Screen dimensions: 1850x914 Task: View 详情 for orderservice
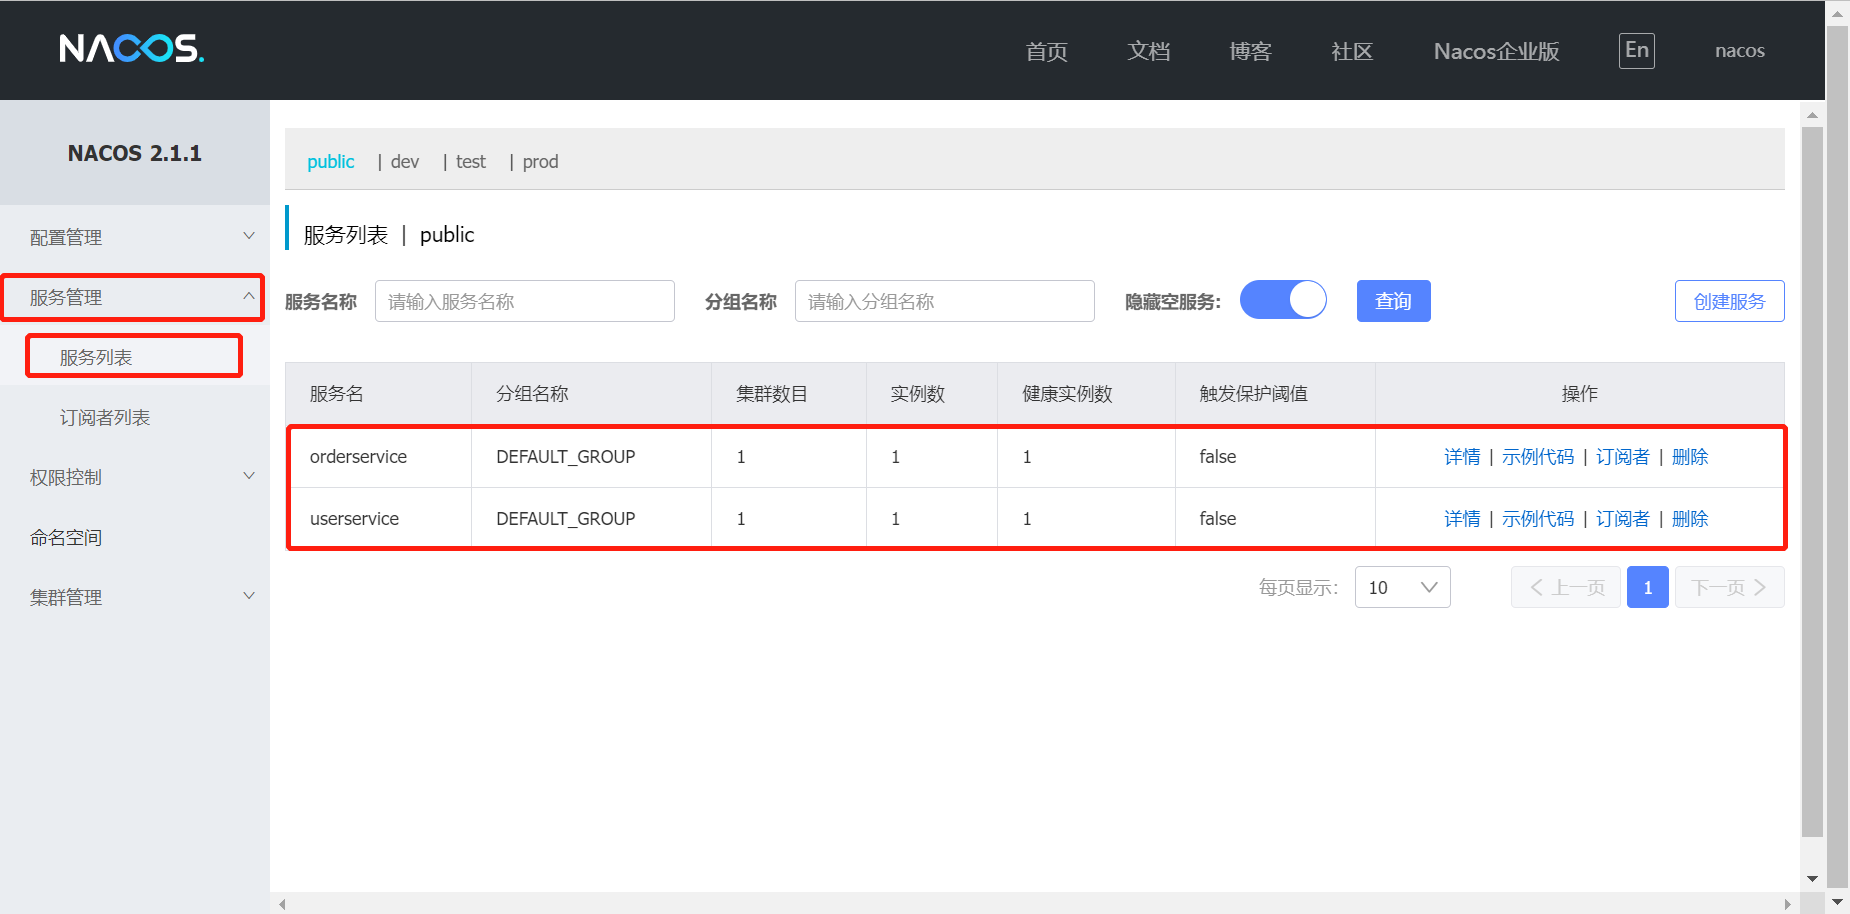1462,456
